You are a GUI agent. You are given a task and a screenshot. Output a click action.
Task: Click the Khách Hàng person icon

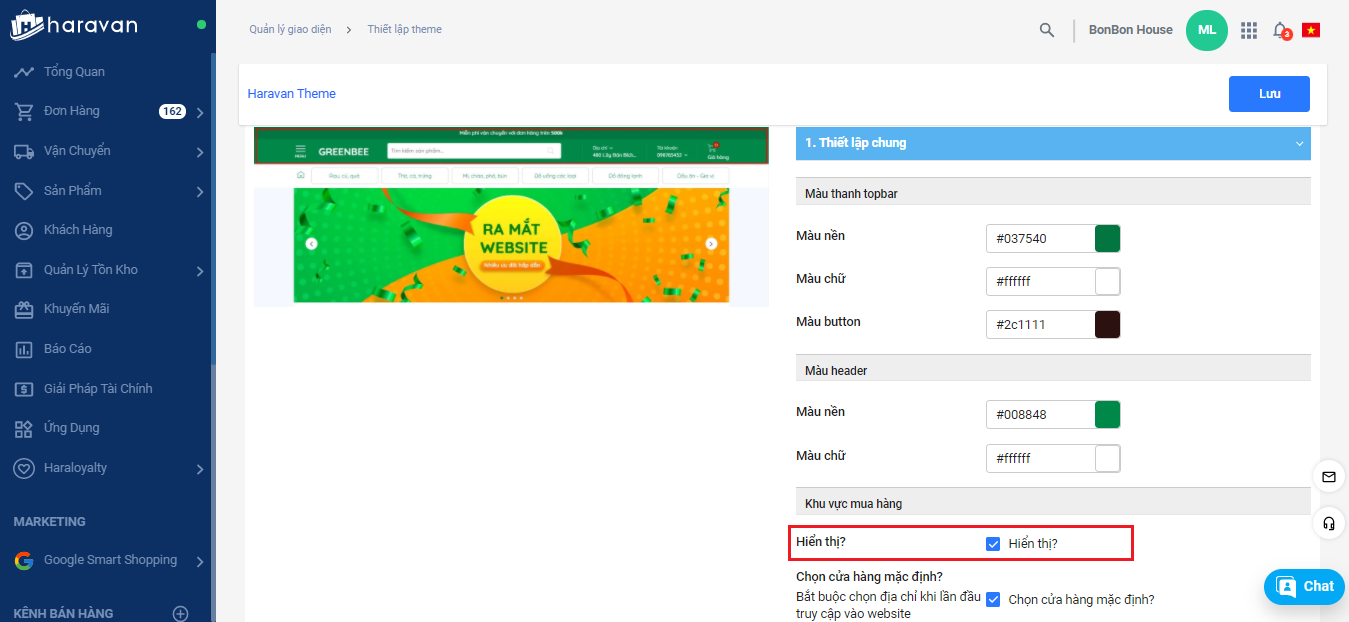click(x=24, y=230)
